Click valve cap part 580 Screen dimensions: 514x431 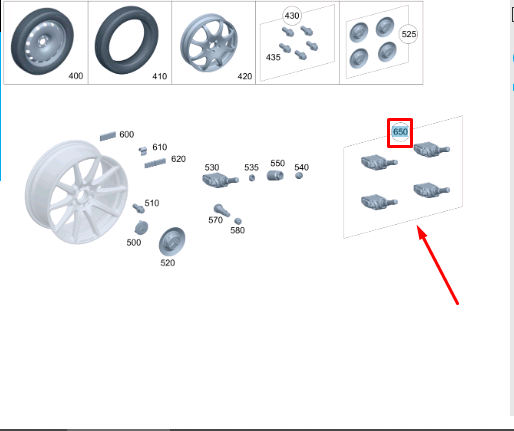(238, 221)
